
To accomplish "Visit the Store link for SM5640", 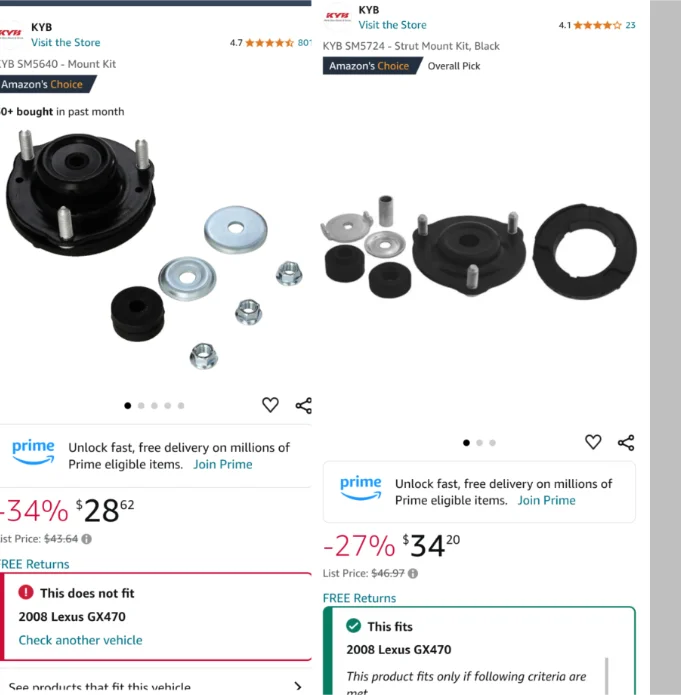I will click(x=66, y=43).
